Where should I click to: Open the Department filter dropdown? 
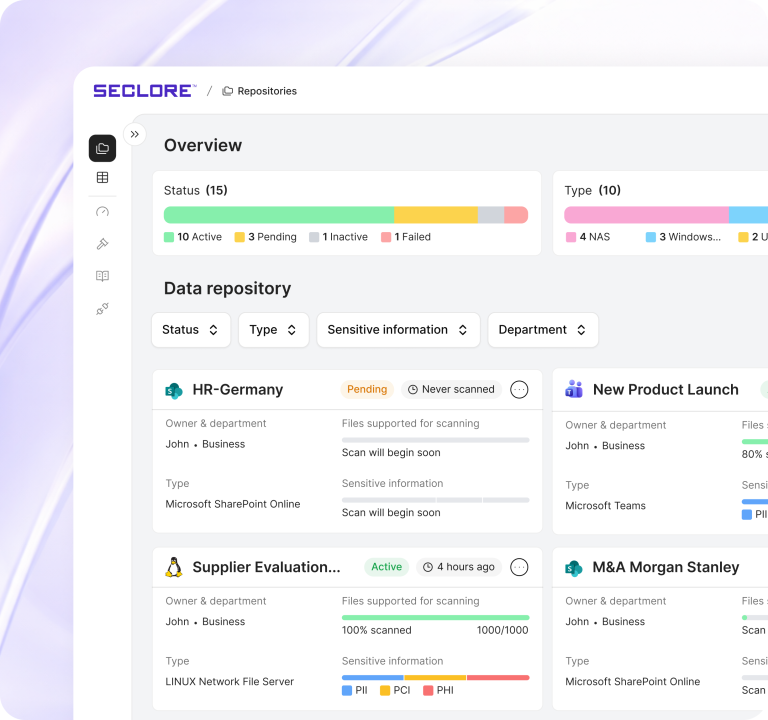[543, 330]
